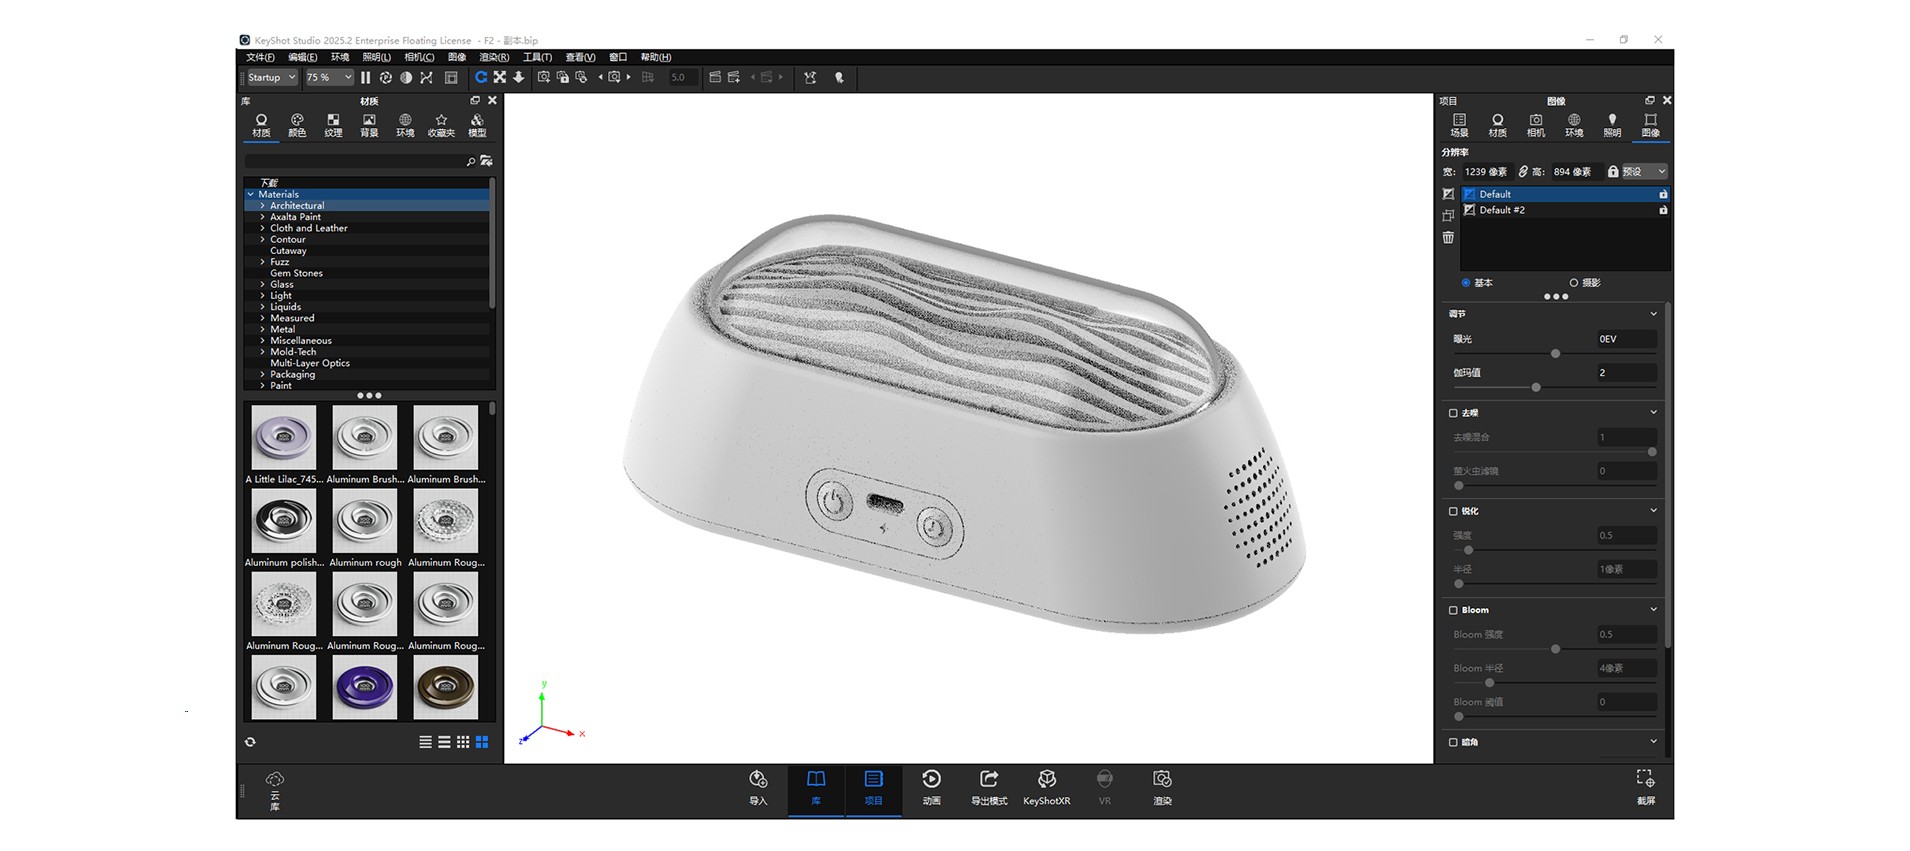Click the library search field
The image size is (1910, 851).
pyautogui.click(x=354, y=161)
